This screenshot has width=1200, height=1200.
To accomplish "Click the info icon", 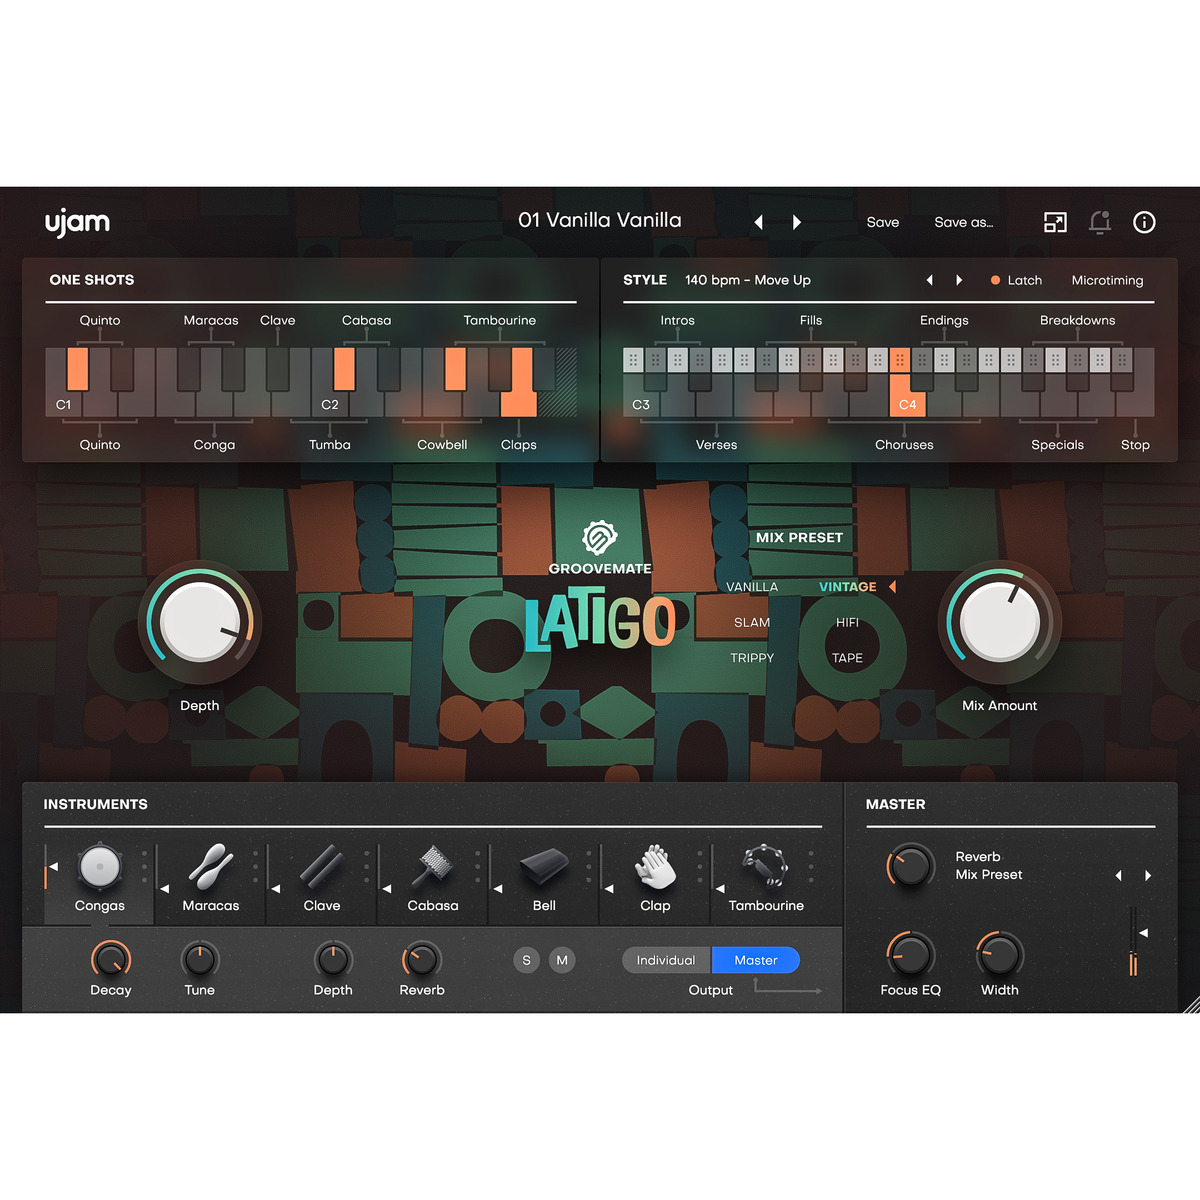I will click(x=1145, y=222).
